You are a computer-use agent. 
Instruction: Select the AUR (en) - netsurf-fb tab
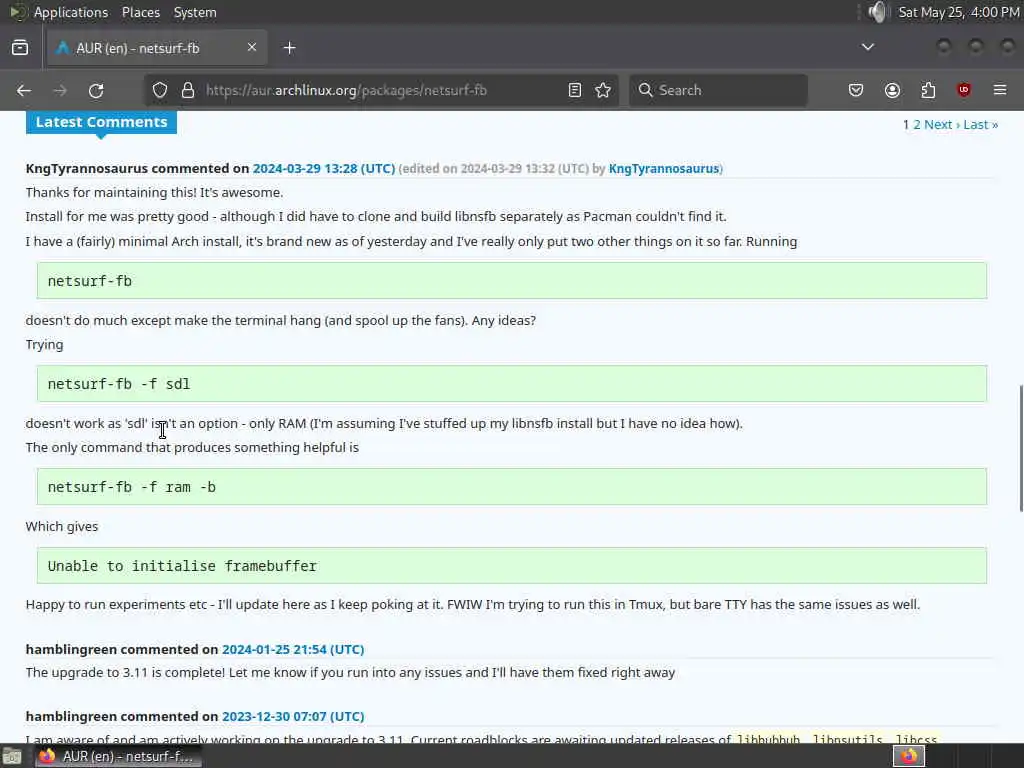157,48
